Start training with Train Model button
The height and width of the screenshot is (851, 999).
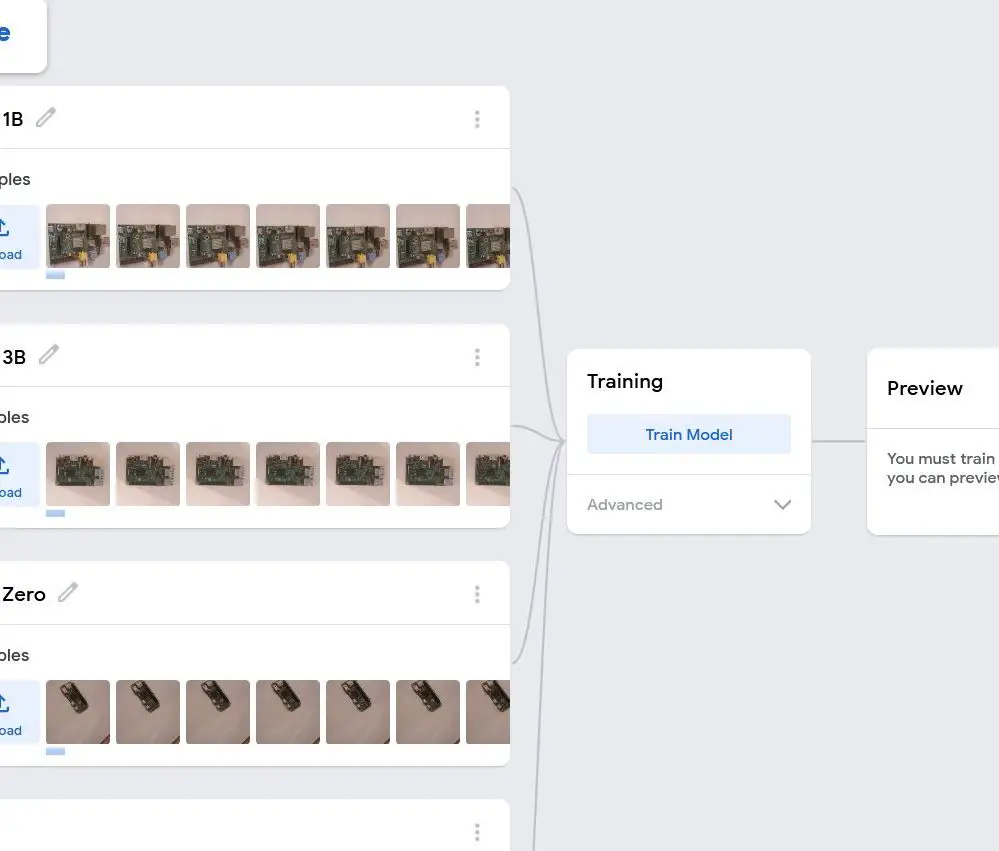[x=689, y=434]
